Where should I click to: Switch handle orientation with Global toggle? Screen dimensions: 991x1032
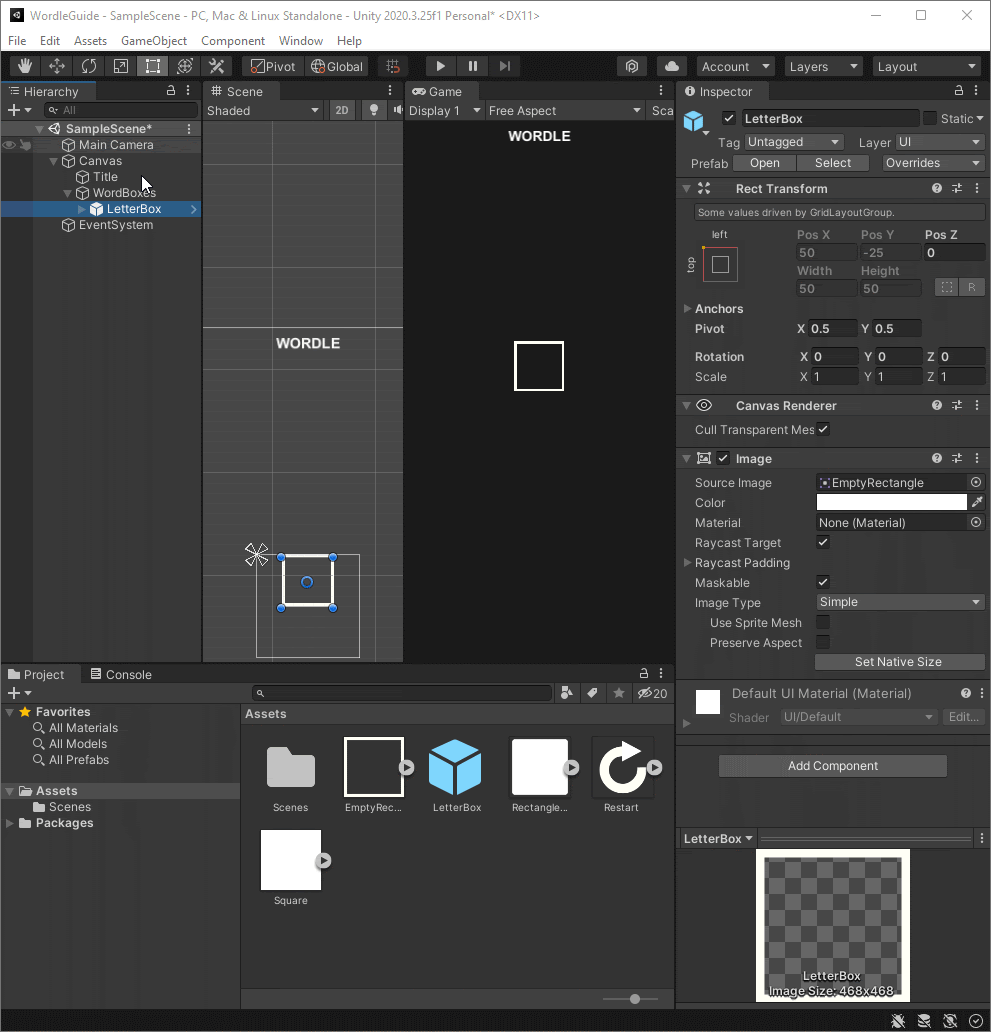pos(336,66)
